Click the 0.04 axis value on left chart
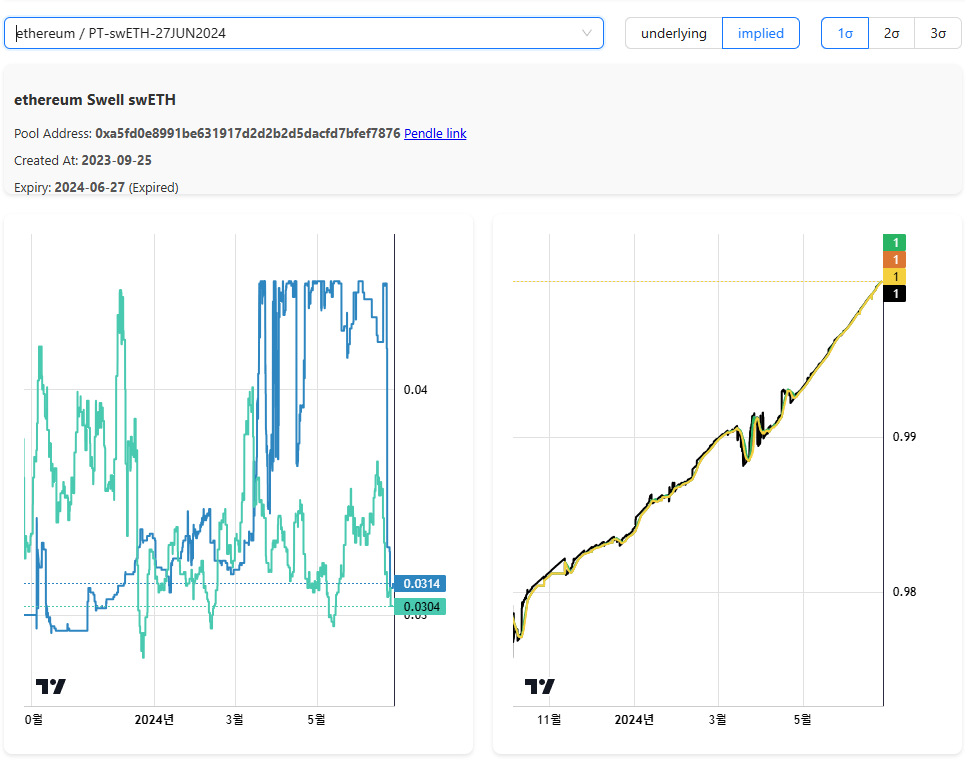 415,390
